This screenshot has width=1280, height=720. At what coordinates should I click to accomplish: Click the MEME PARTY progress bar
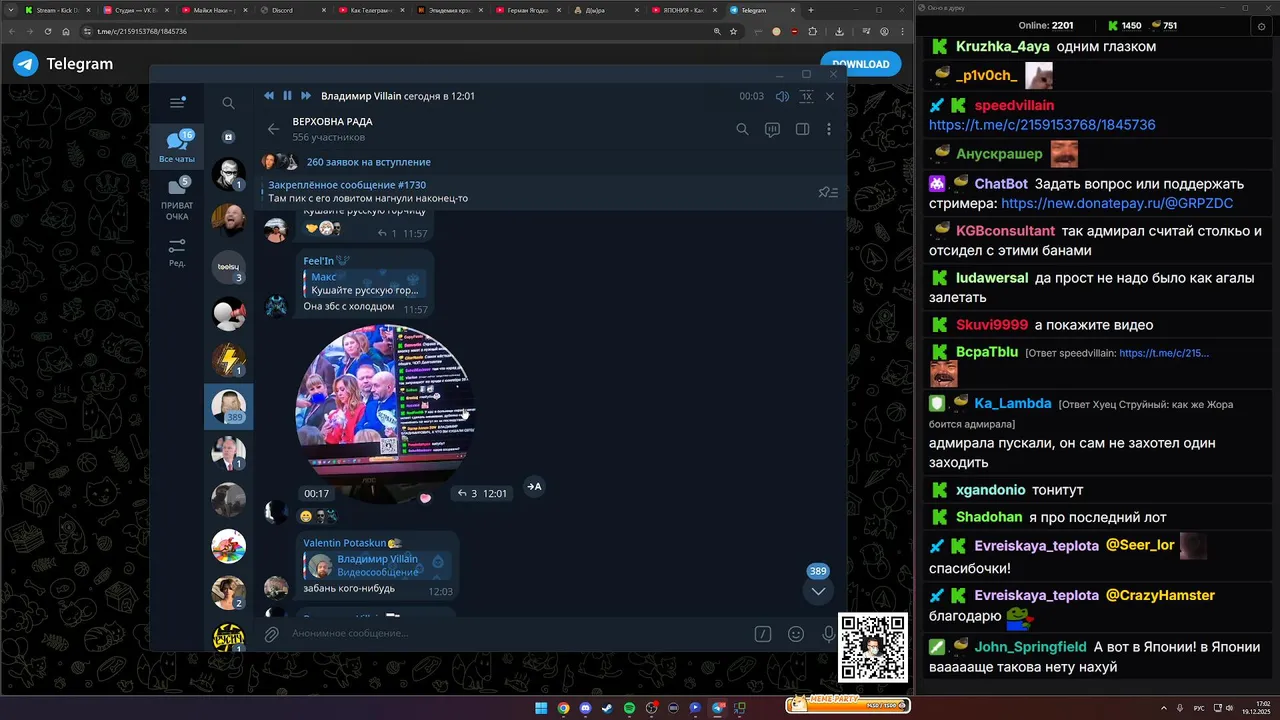tap(848, 704)
